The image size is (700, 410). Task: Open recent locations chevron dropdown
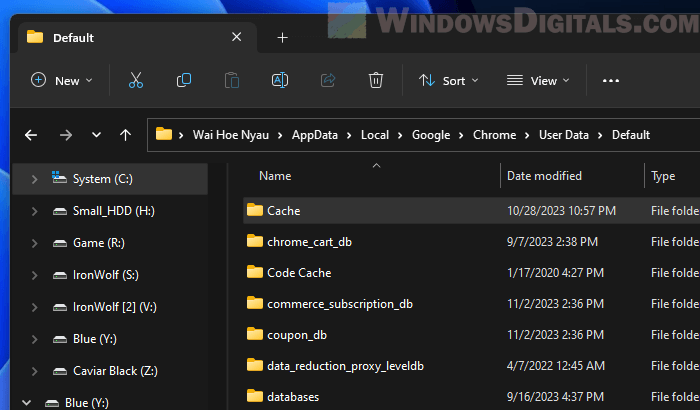click(96, 135)
